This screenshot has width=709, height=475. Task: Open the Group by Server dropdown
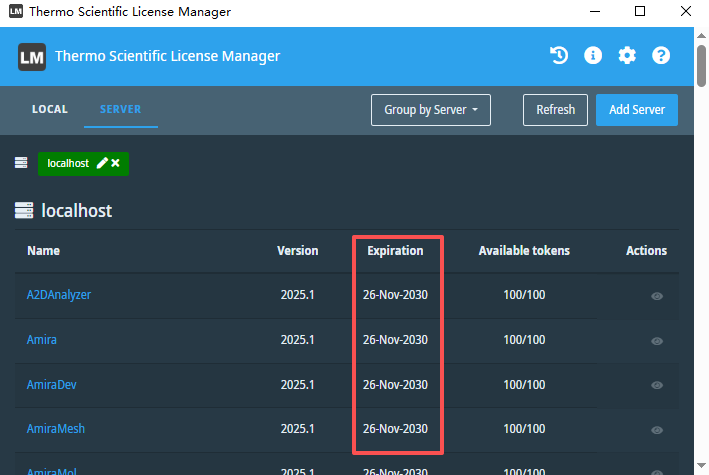point(430,110)
